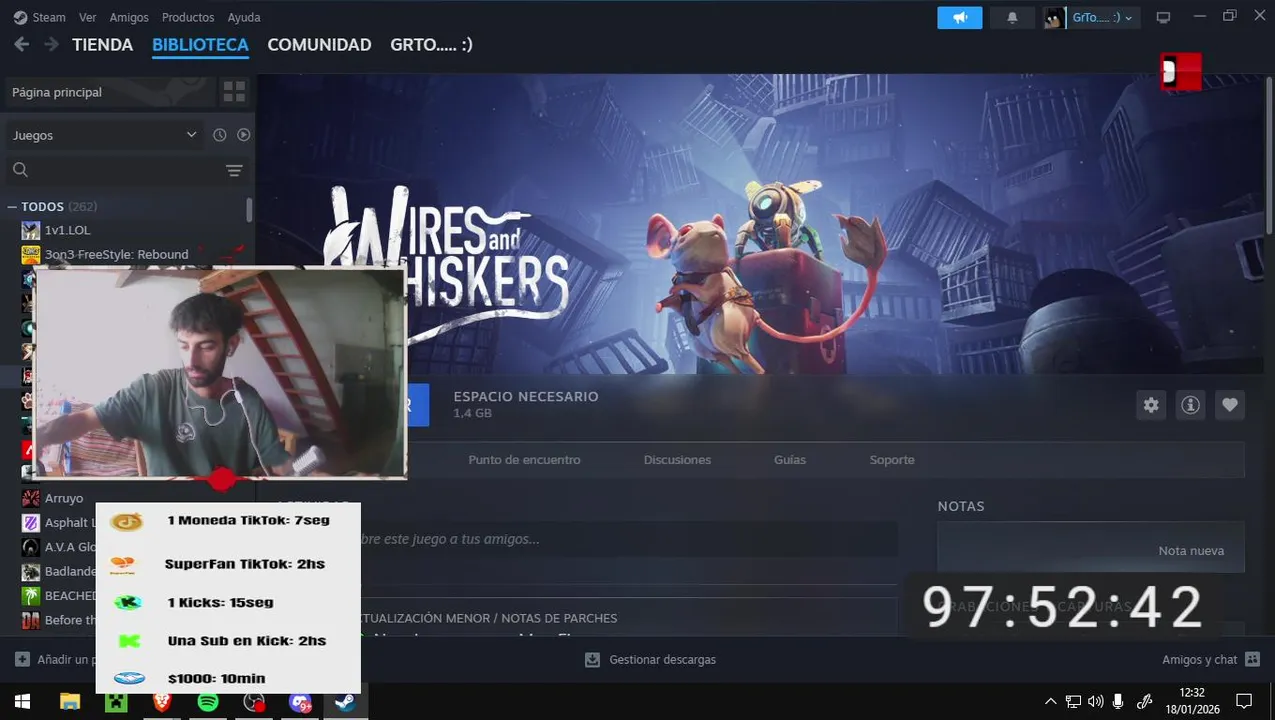This screenshot has height=720, width=1275.
Task: Click the volume icon in system tray
Action: [x=1095, y=702]
